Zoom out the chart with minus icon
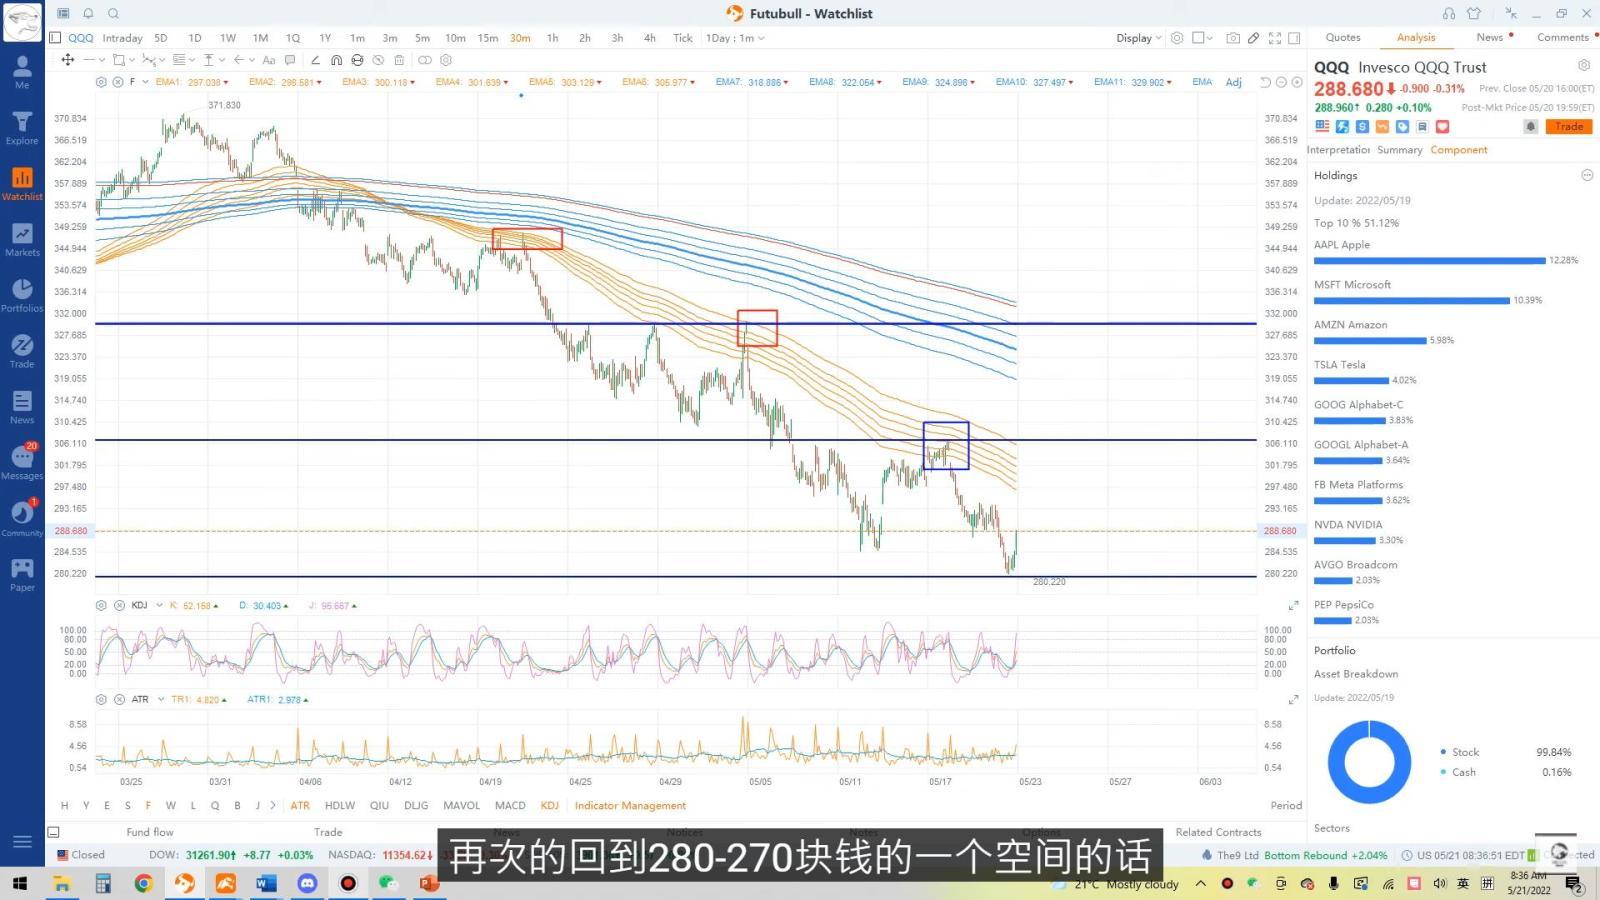Screen dimensions: 1600x900 click(1281, 82)
